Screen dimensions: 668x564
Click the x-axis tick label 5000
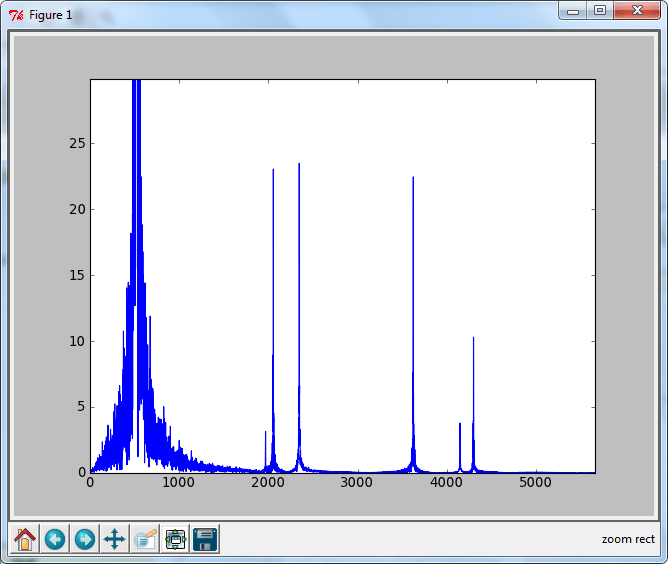(535, 482)
